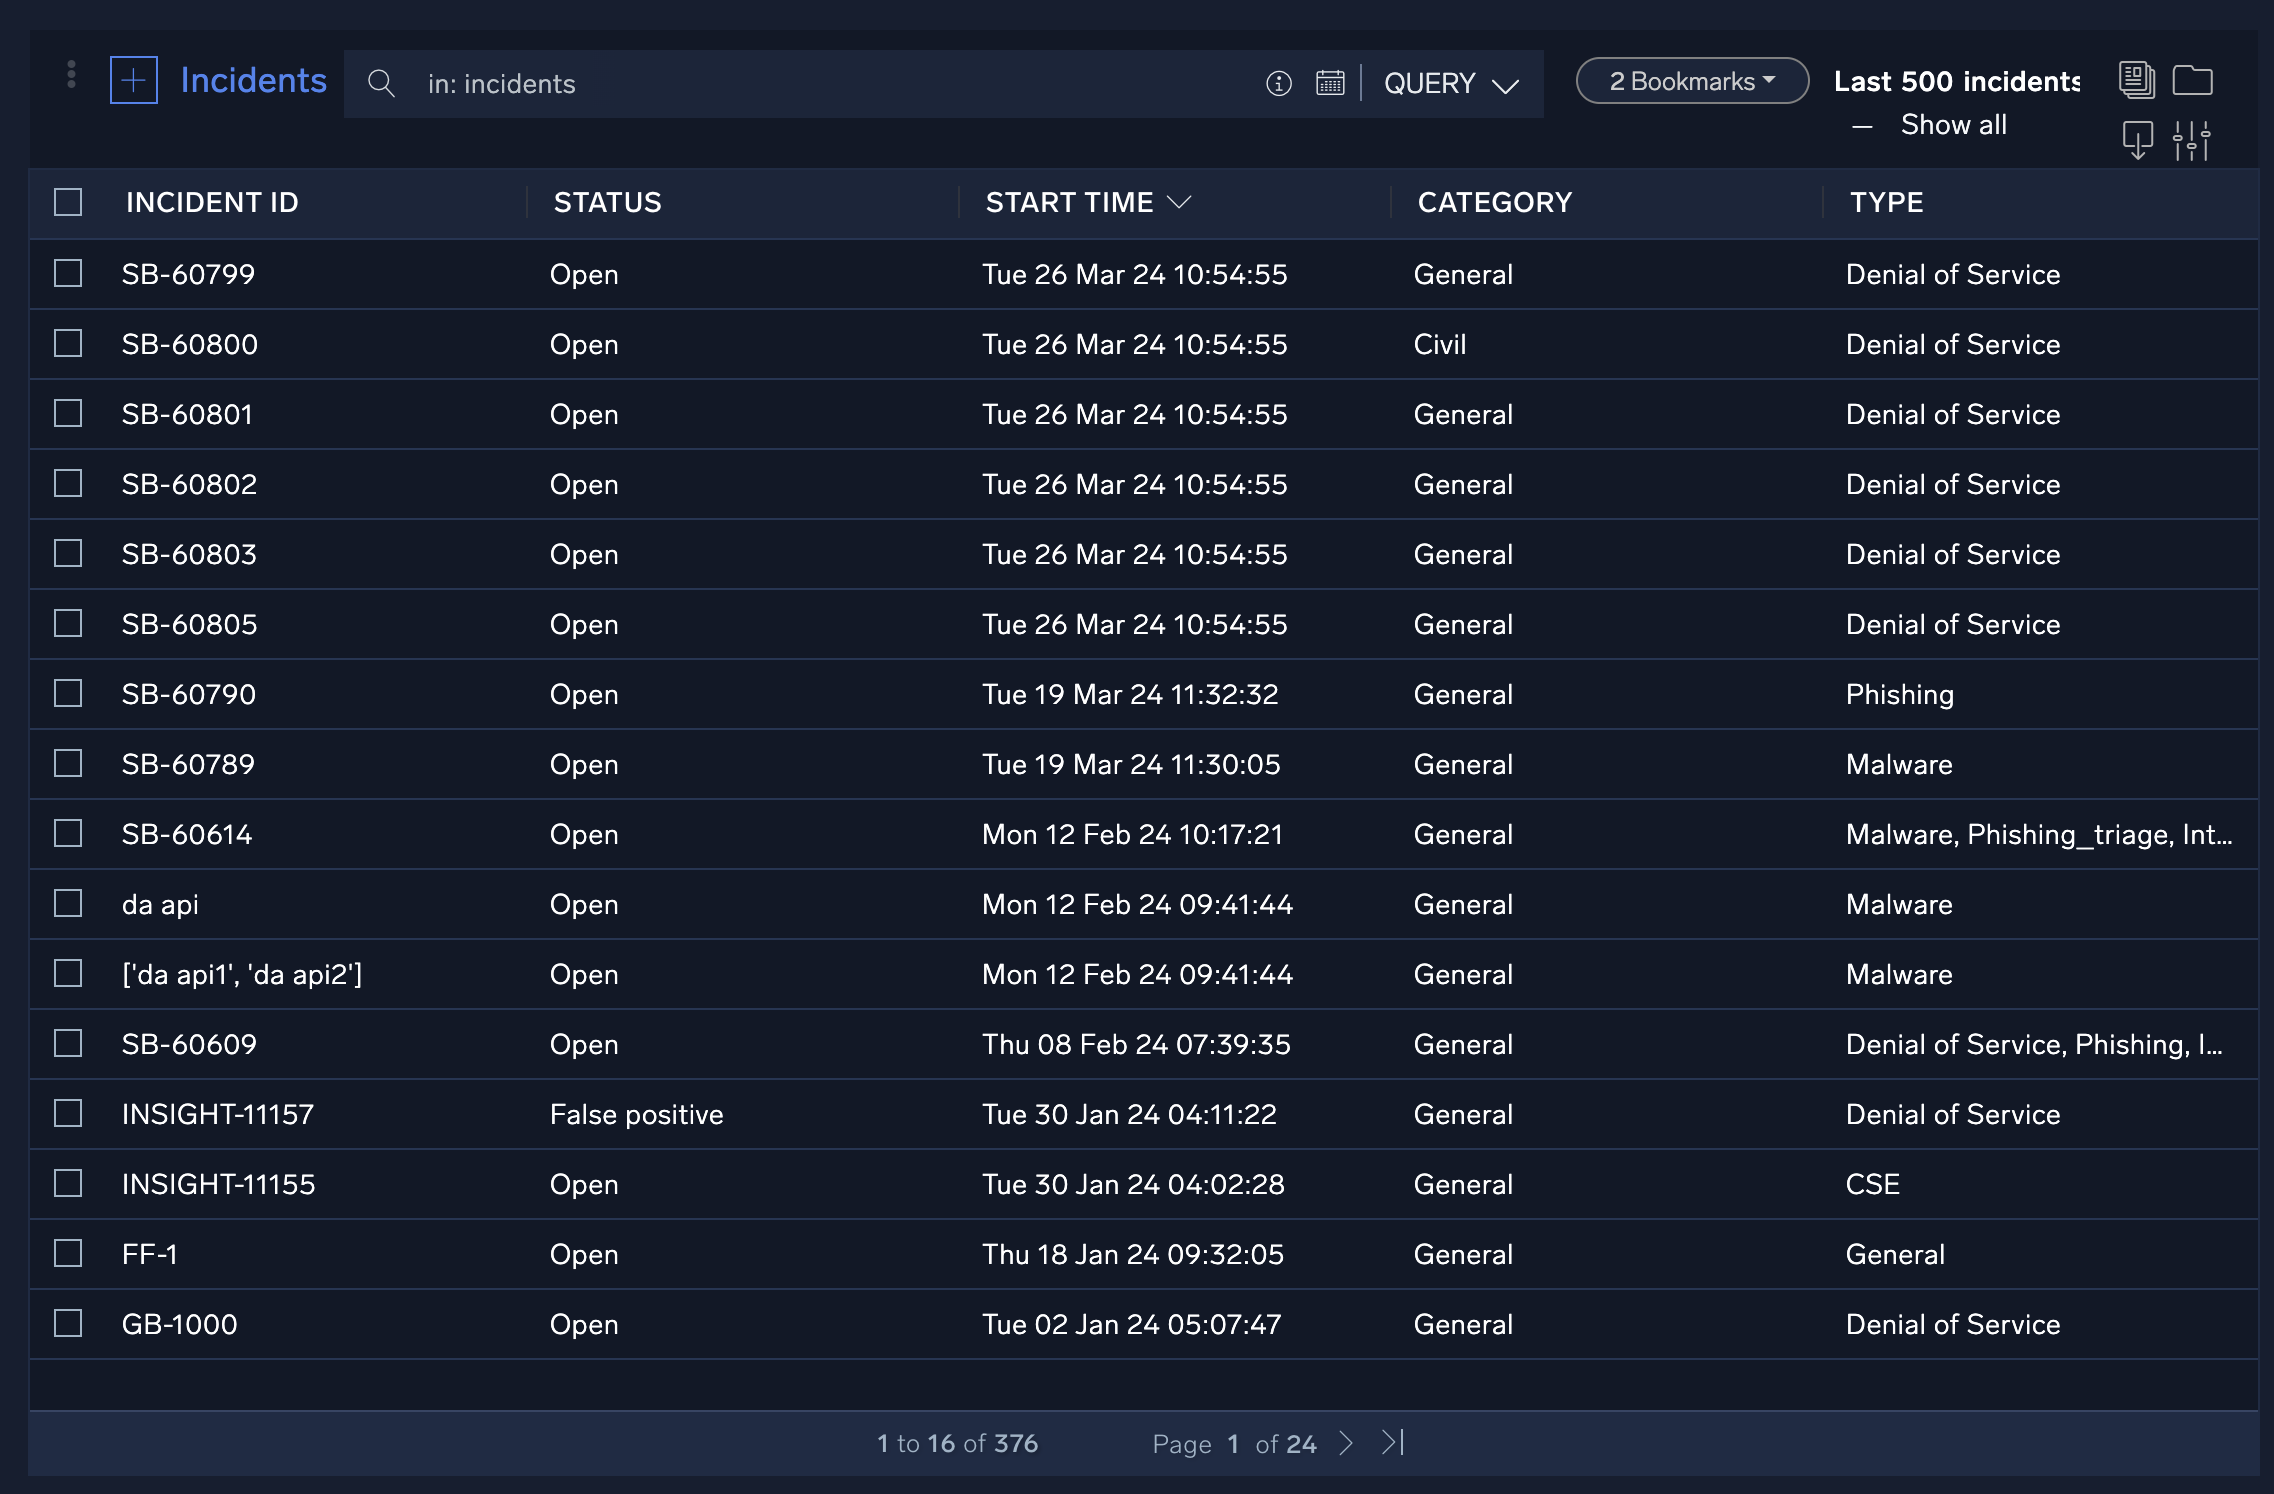Open the search help info icon

[1278, 84]
